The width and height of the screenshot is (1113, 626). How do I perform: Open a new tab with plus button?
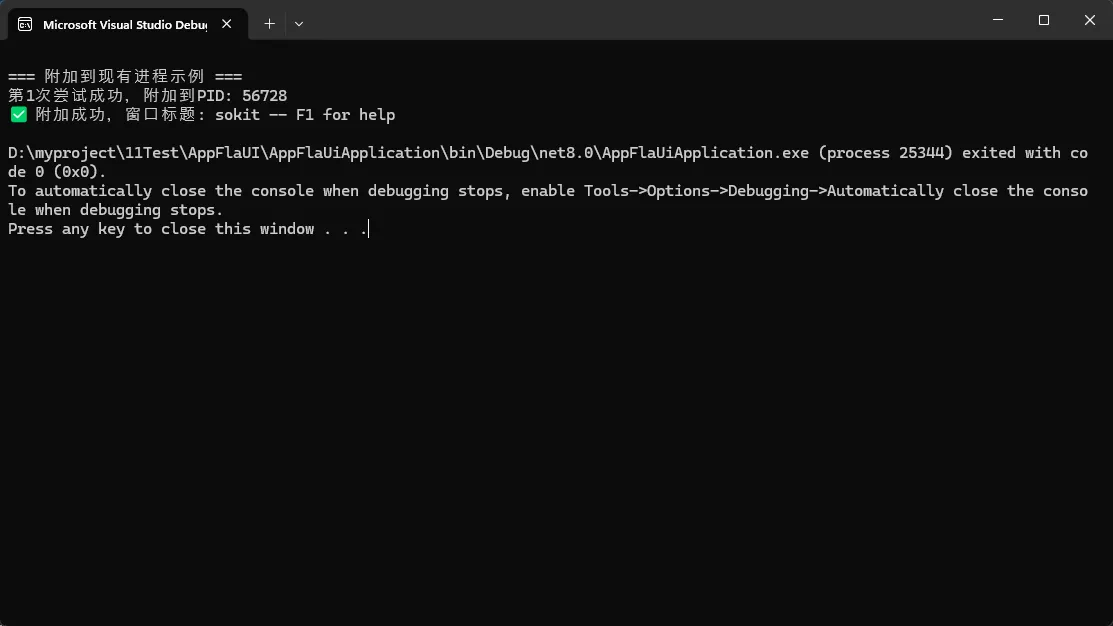point(269,24)
